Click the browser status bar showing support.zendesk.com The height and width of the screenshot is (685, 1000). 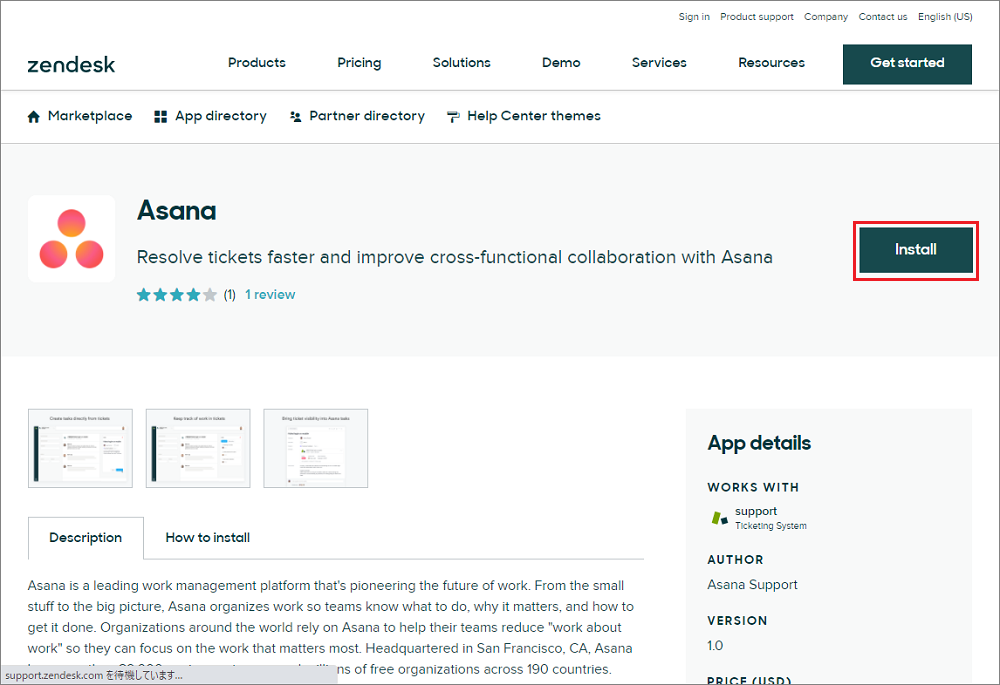coord(169,675)
